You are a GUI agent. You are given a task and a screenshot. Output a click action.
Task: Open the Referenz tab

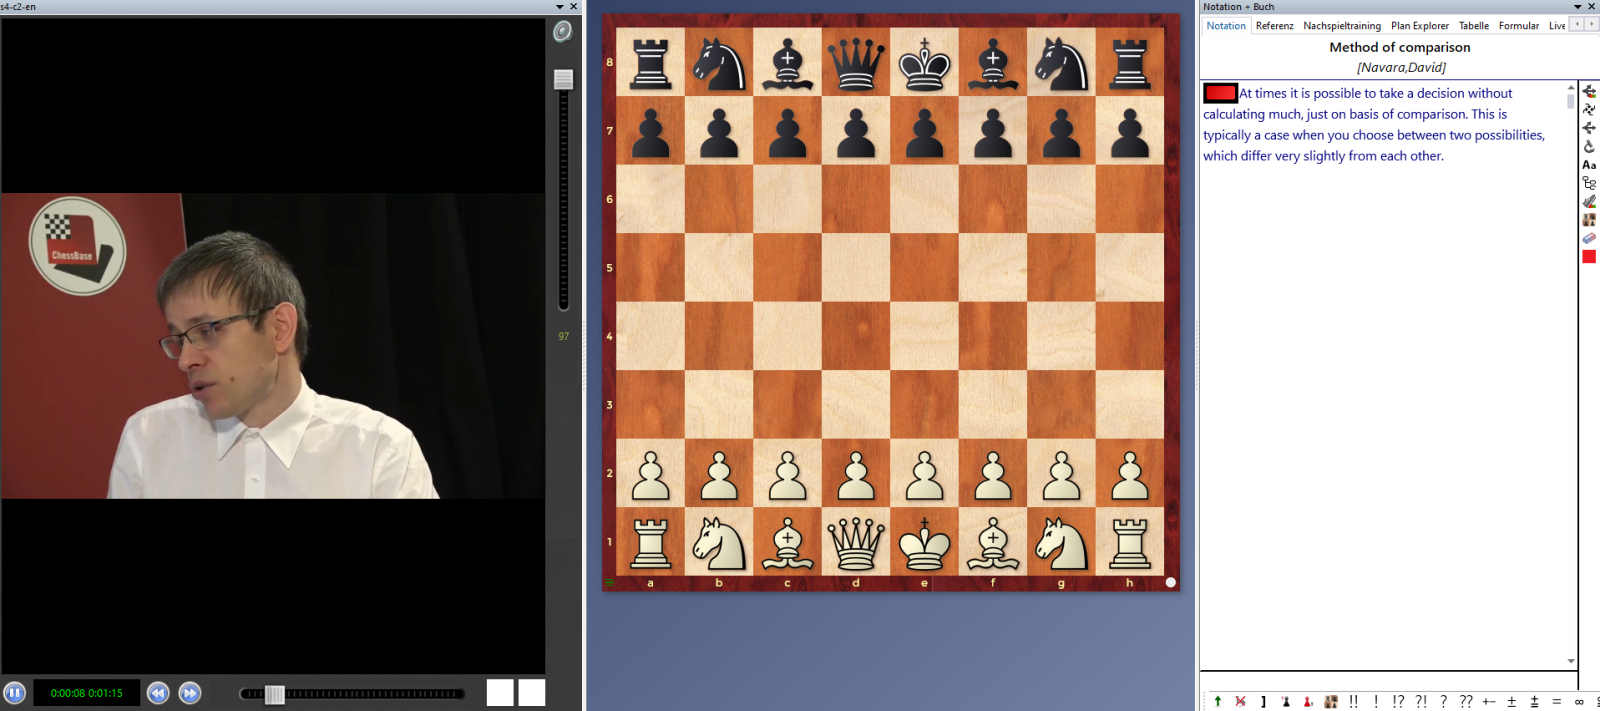point(1274,26)
